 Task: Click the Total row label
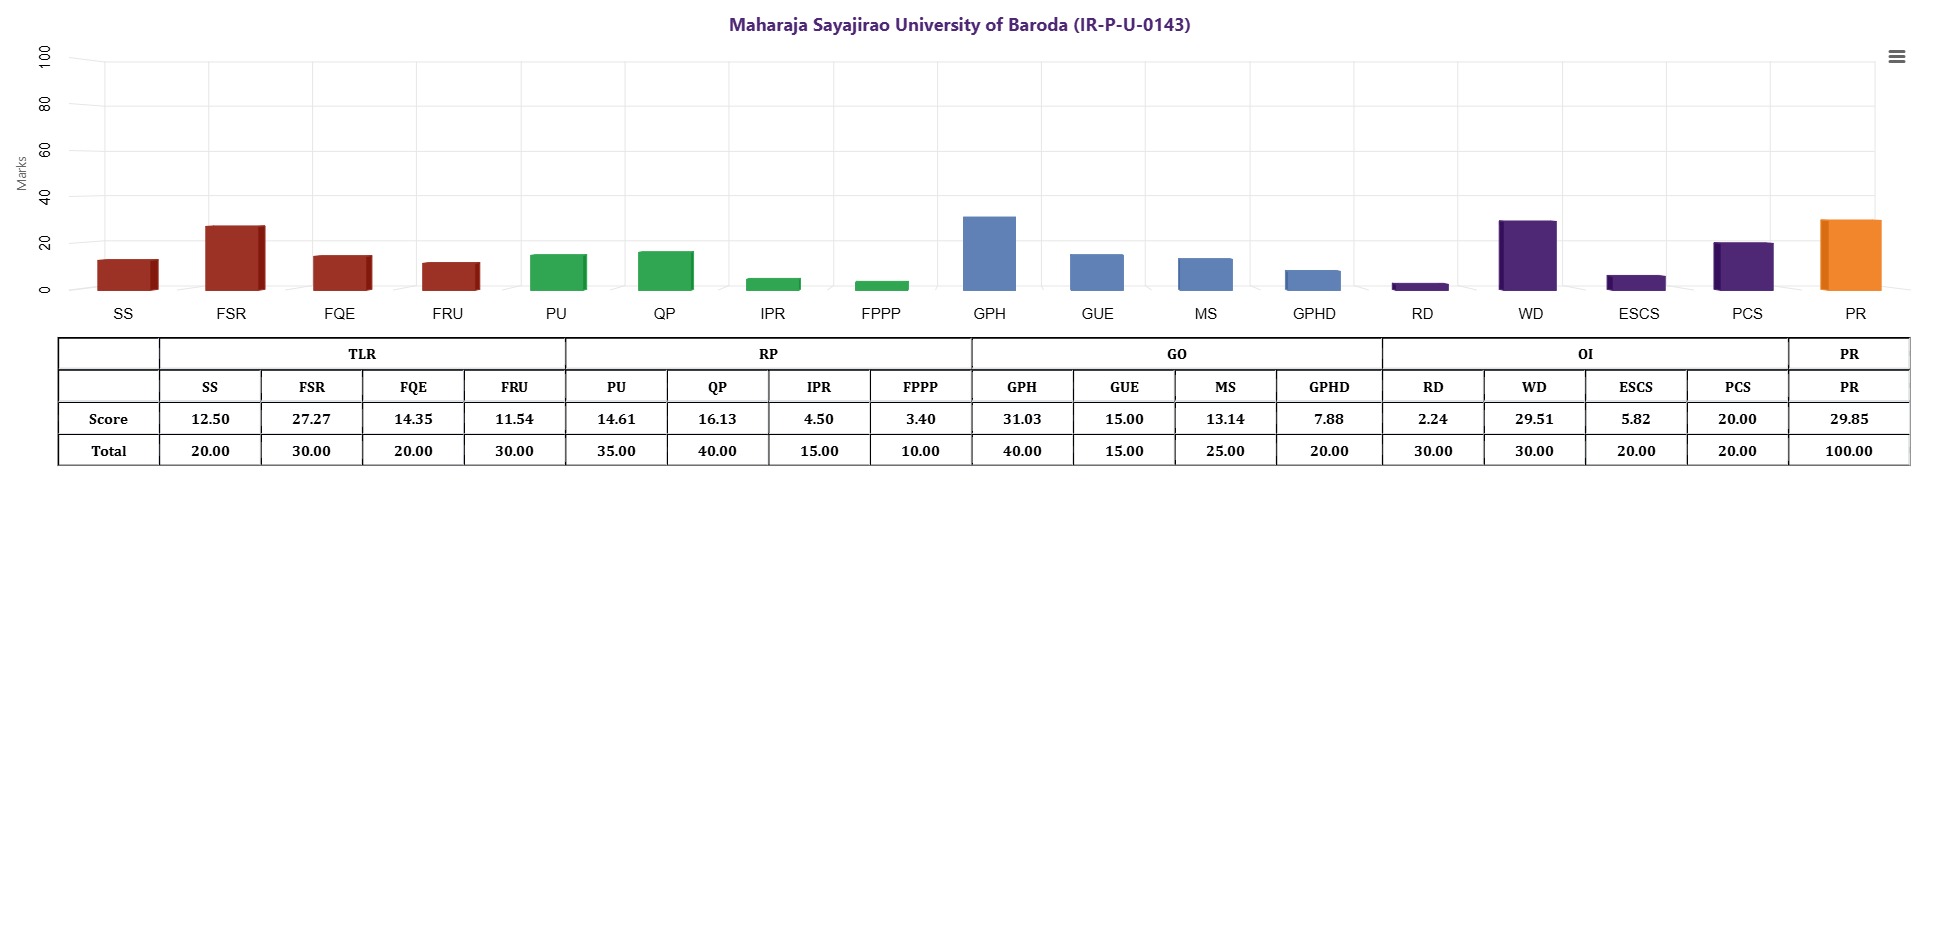click(x=108, y=451)
